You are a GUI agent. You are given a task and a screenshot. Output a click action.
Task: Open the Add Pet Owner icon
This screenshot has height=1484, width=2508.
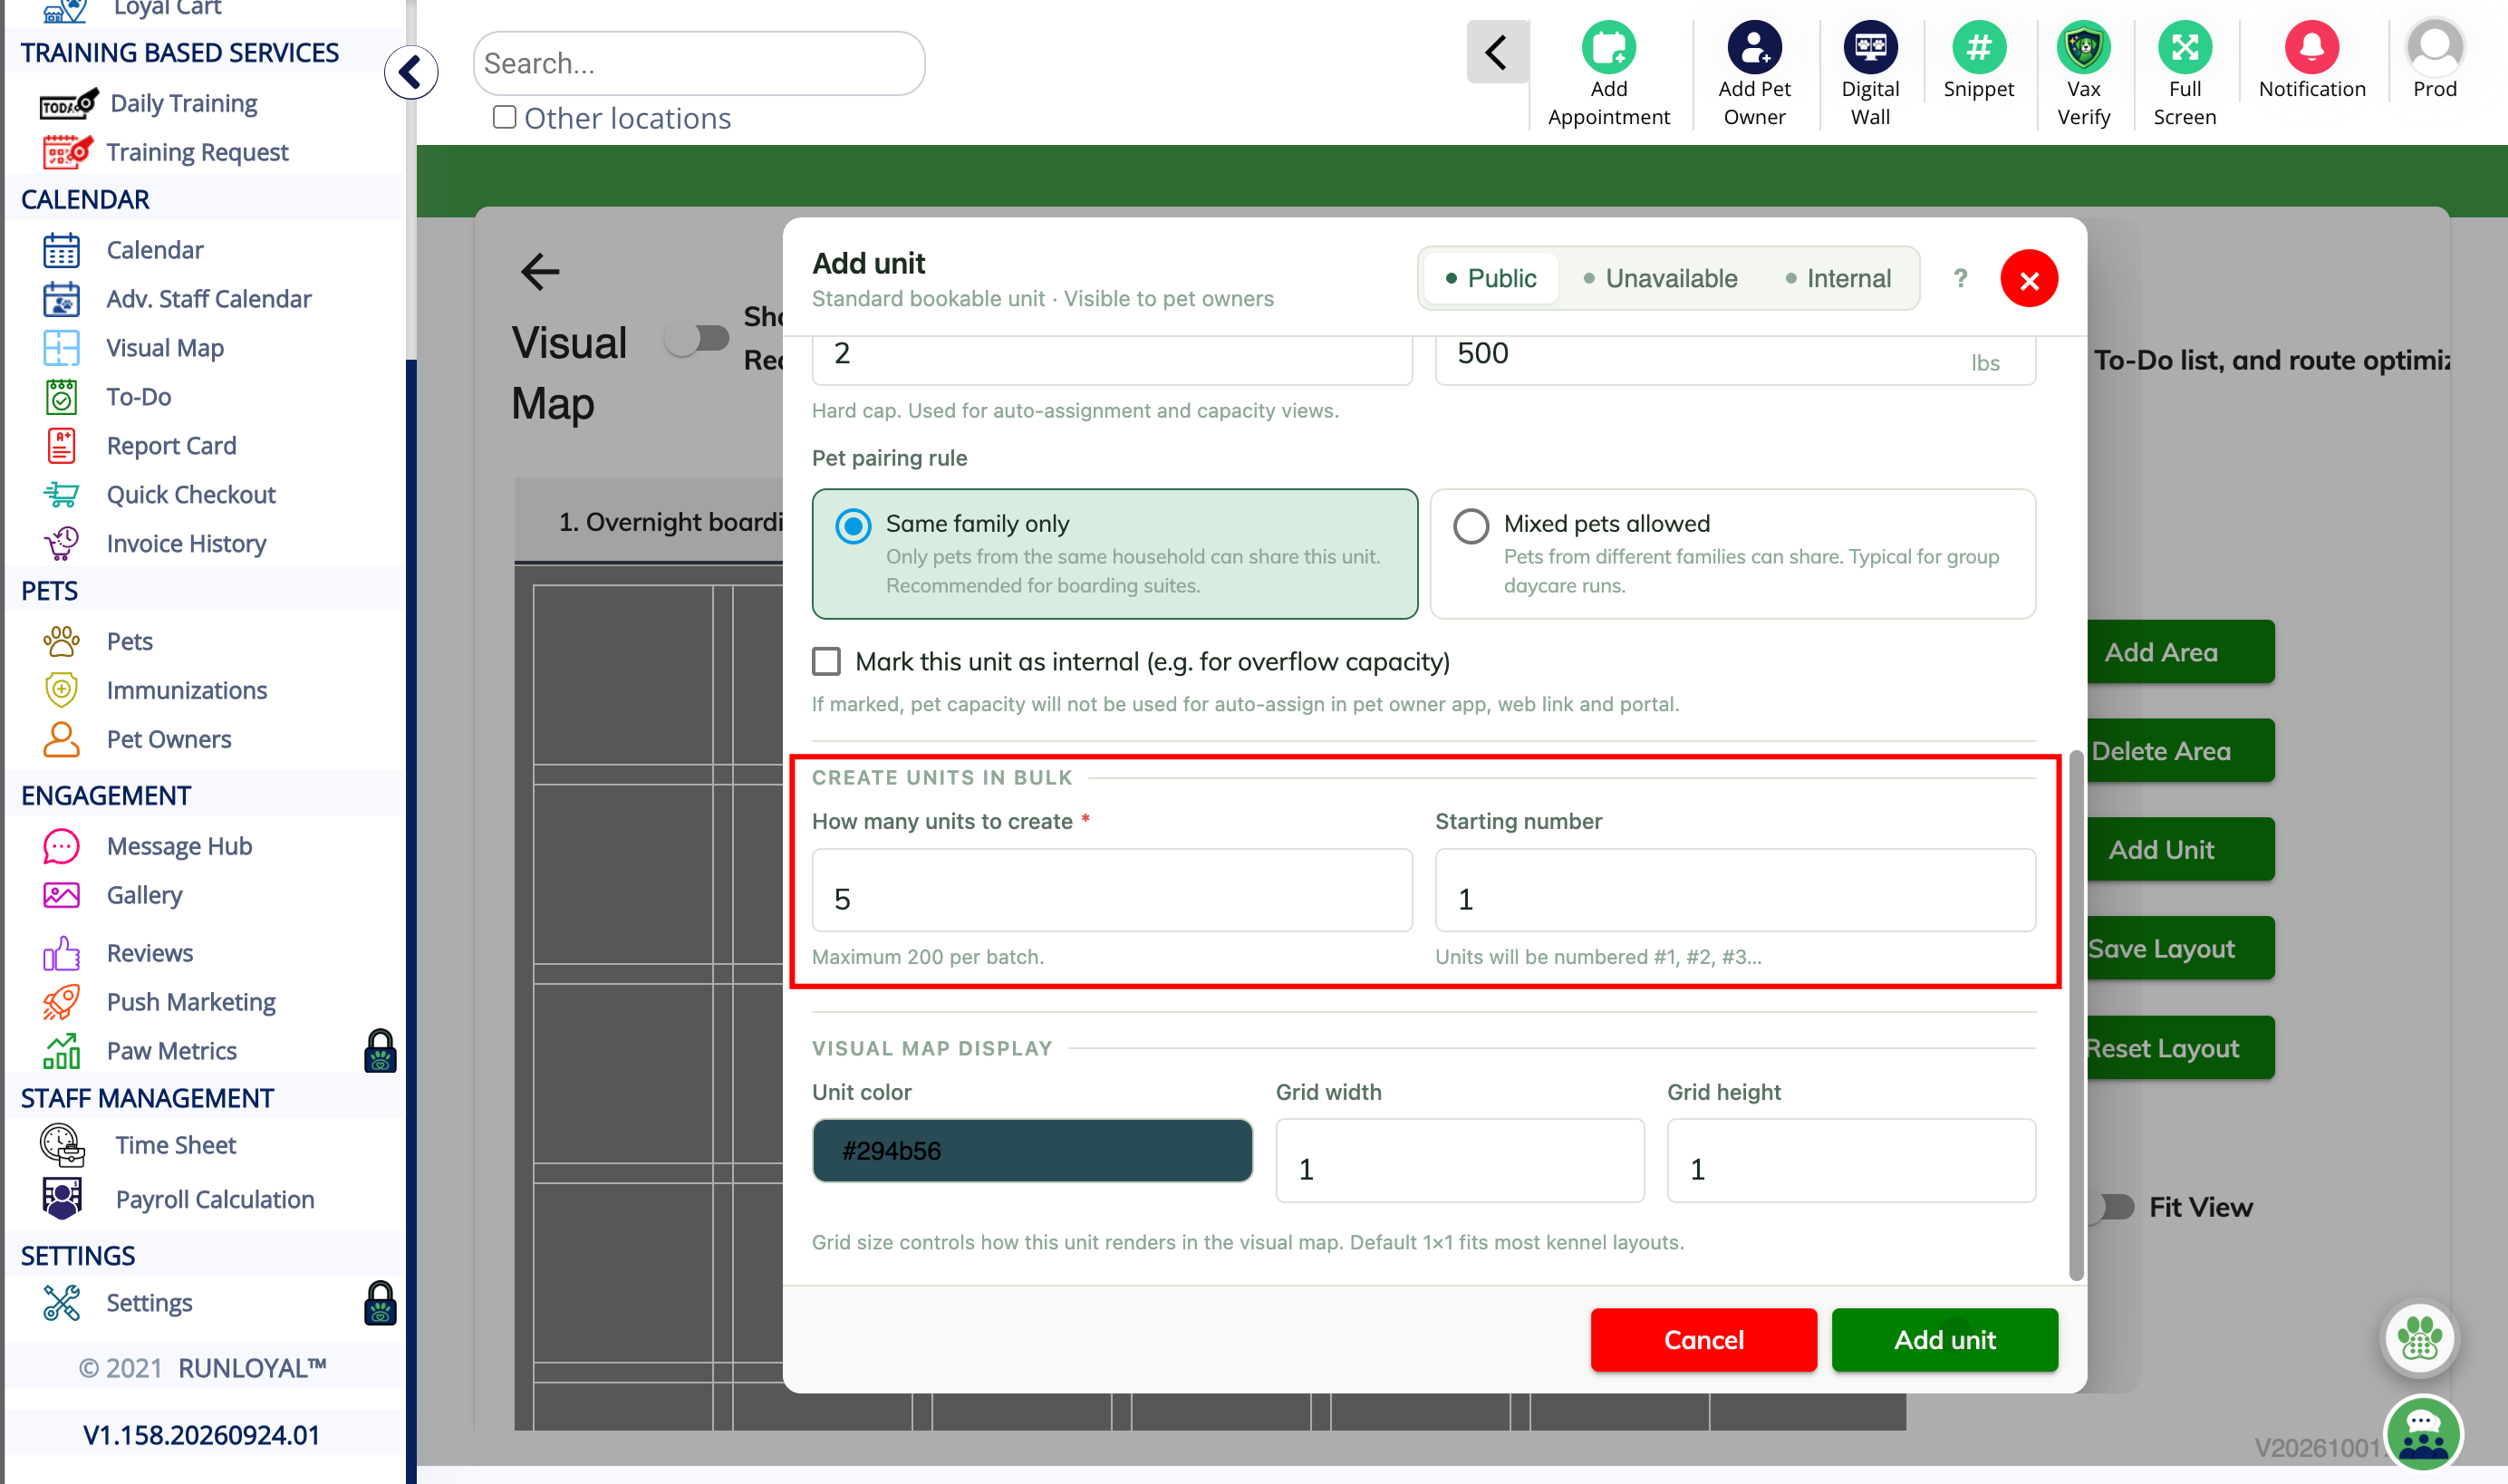1753,46
